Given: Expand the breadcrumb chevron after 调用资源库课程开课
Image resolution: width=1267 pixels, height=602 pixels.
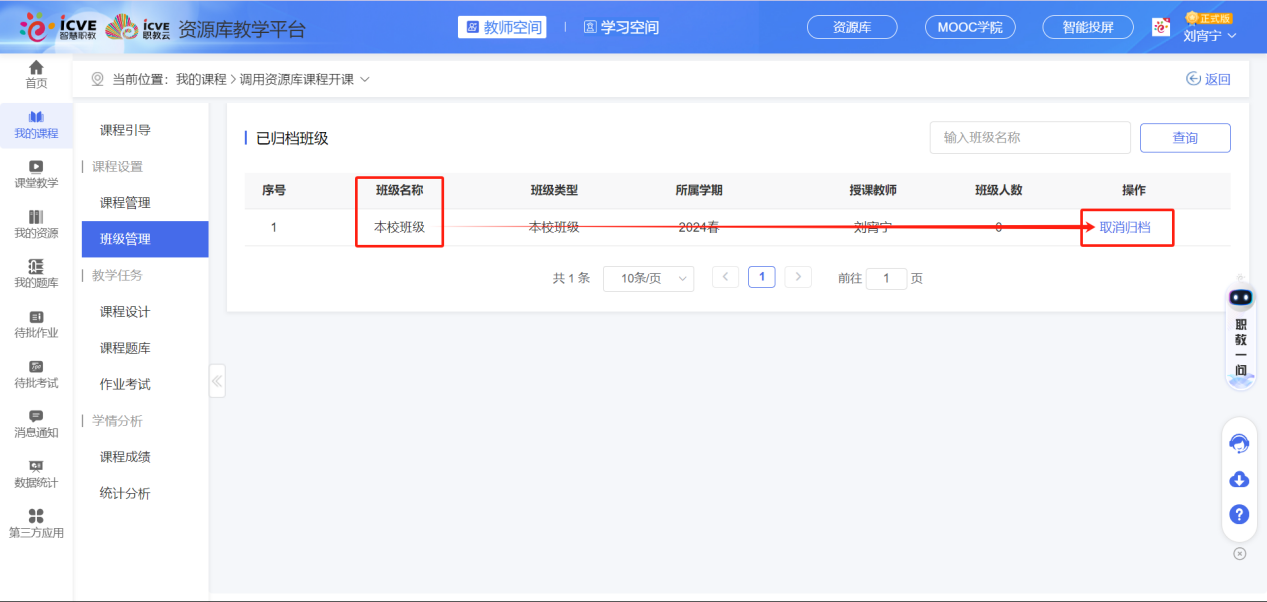Looking at the screenshot, I should tap(366, 78).
